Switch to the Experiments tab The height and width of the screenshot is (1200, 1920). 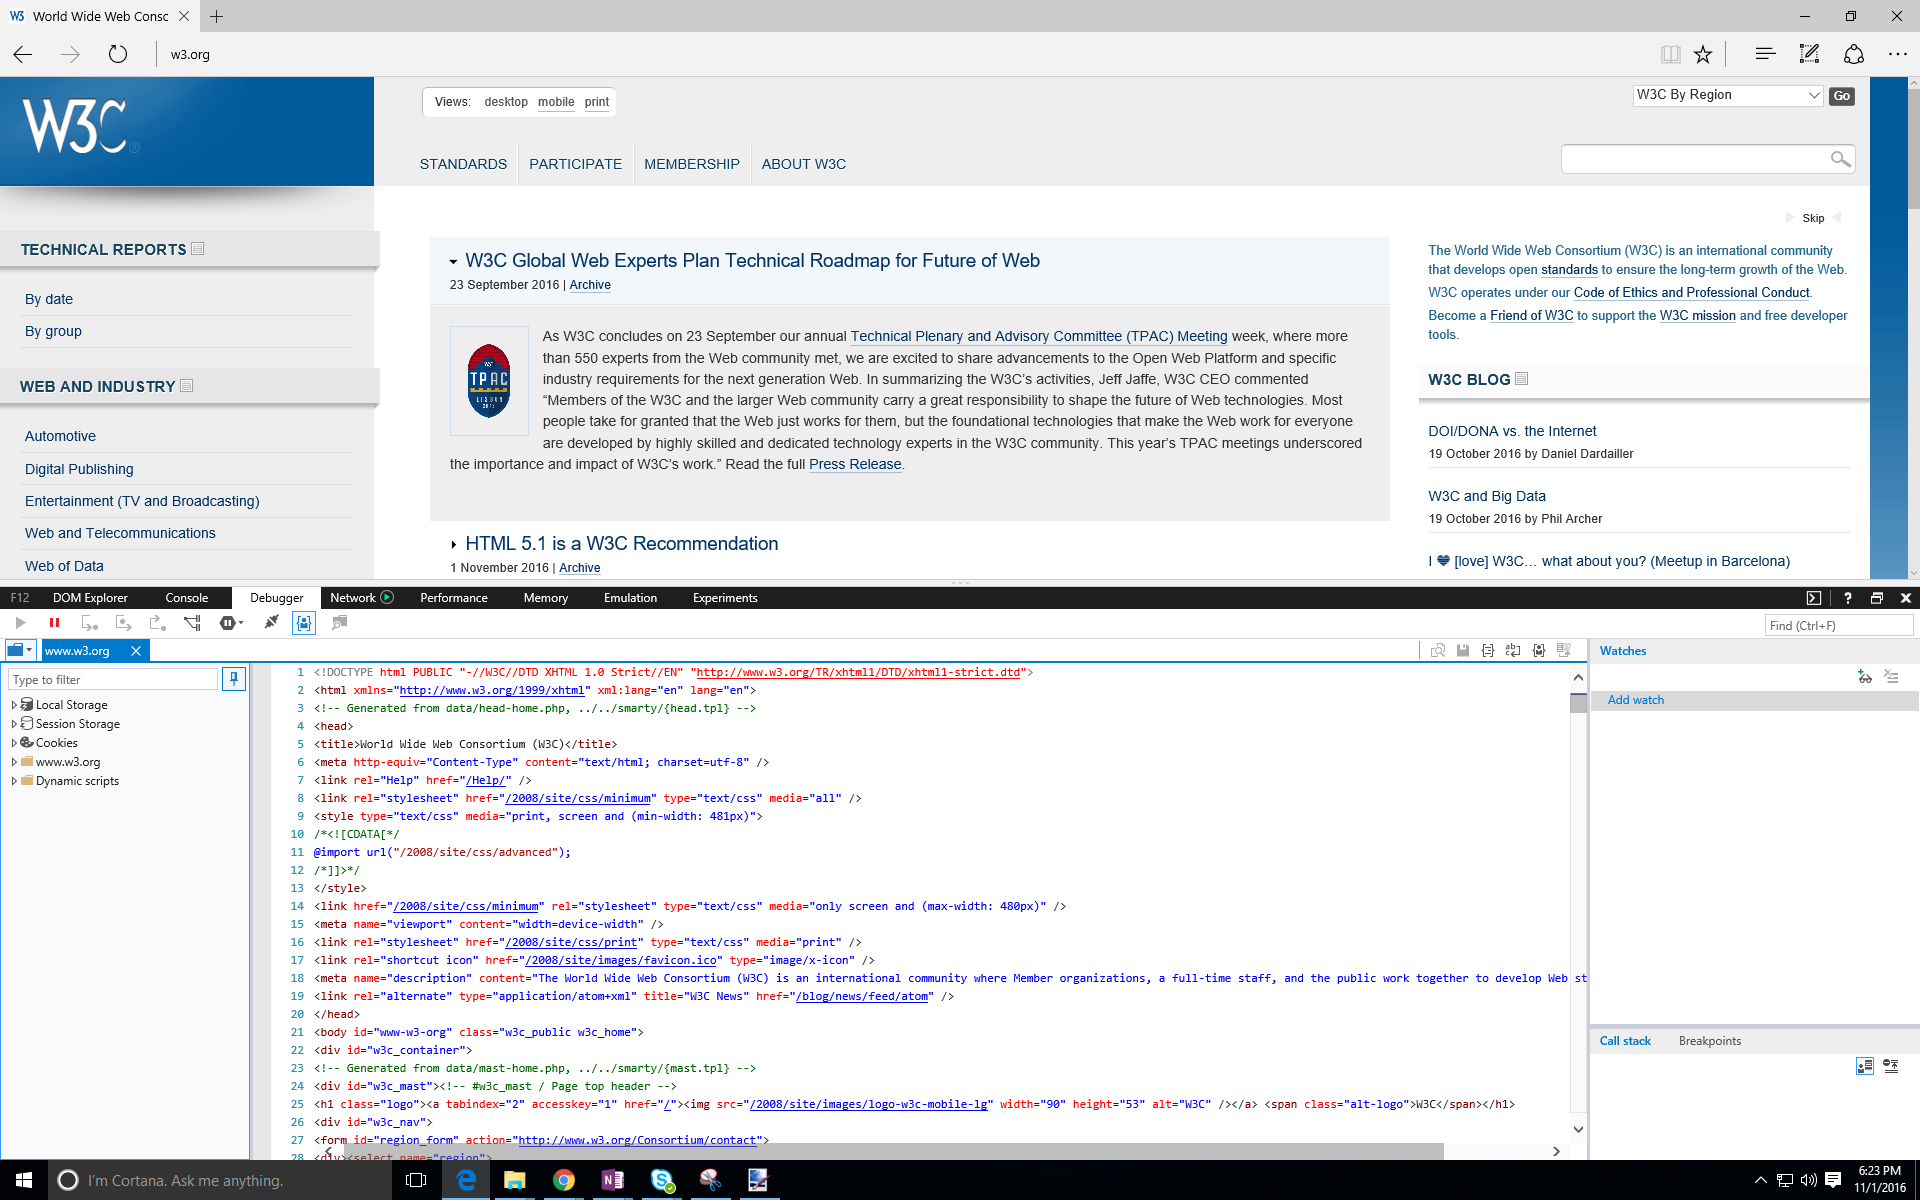(725, 598)
